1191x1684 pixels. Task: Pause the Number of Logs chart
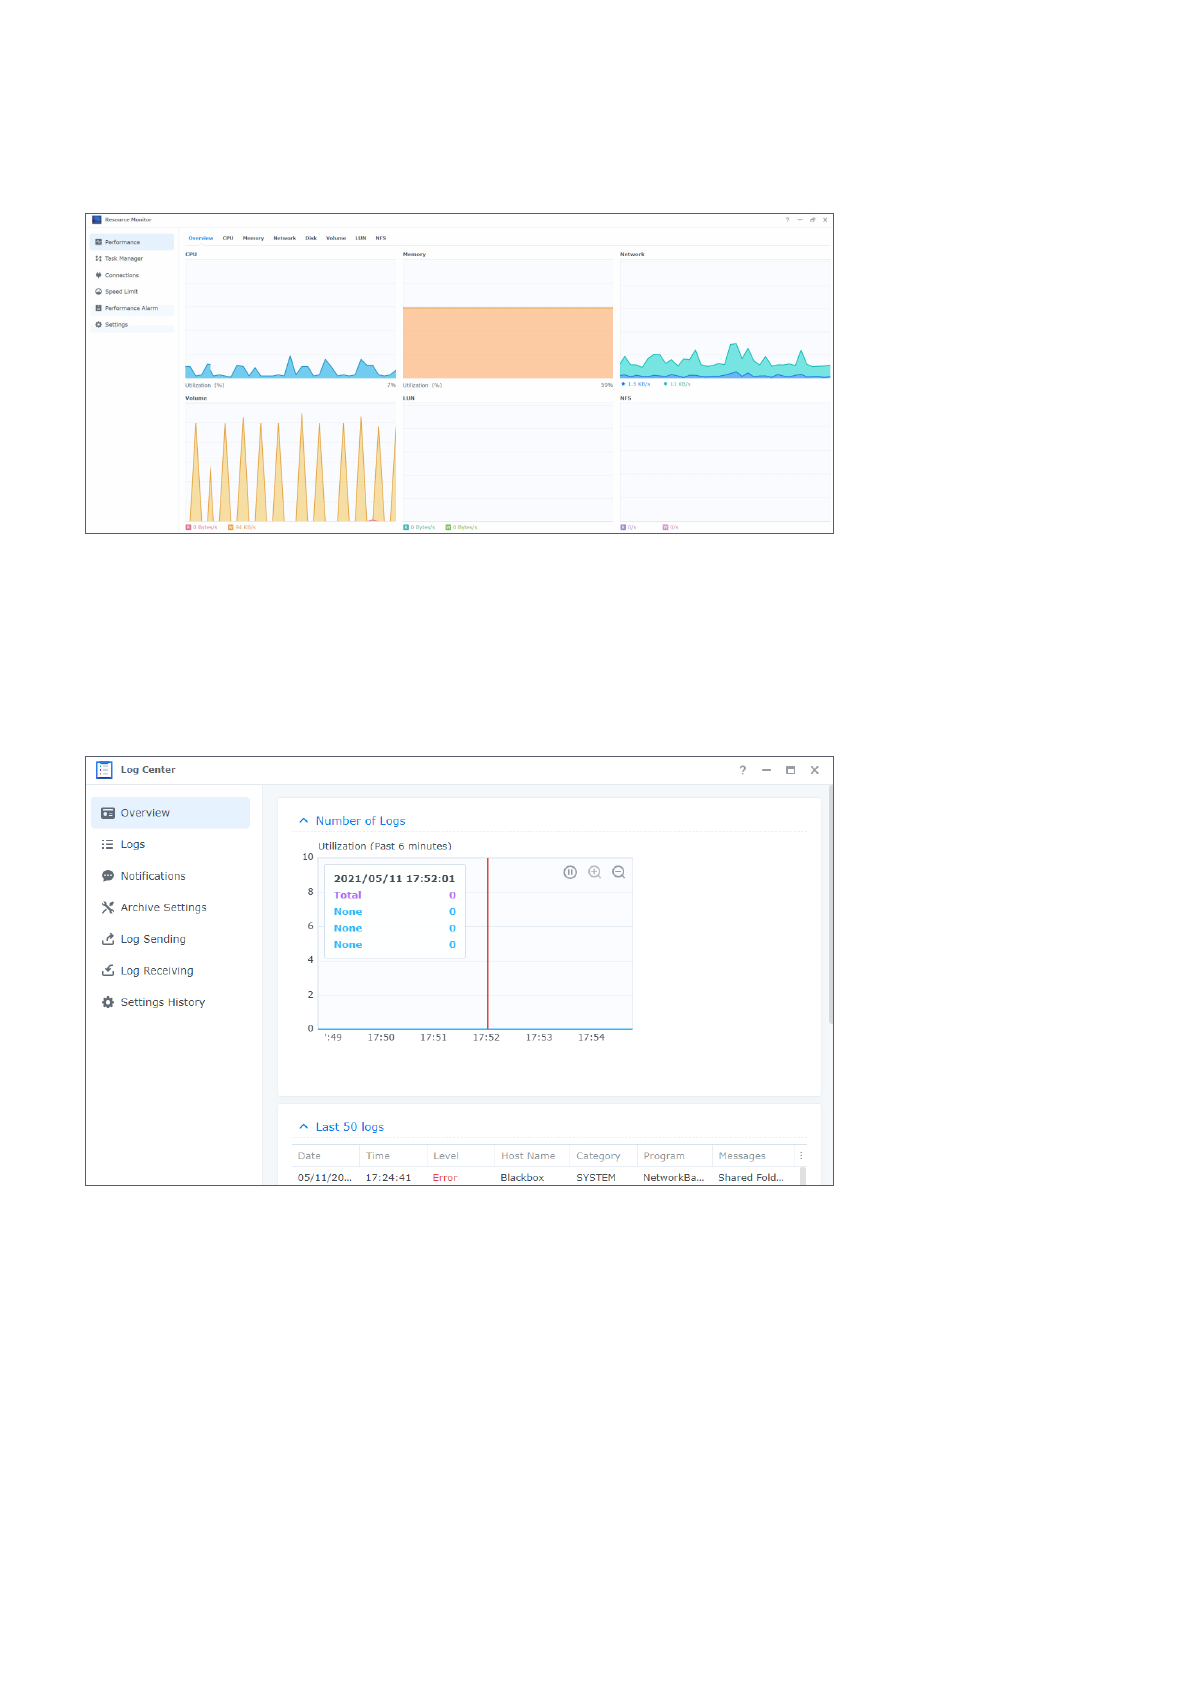[570, 872]
